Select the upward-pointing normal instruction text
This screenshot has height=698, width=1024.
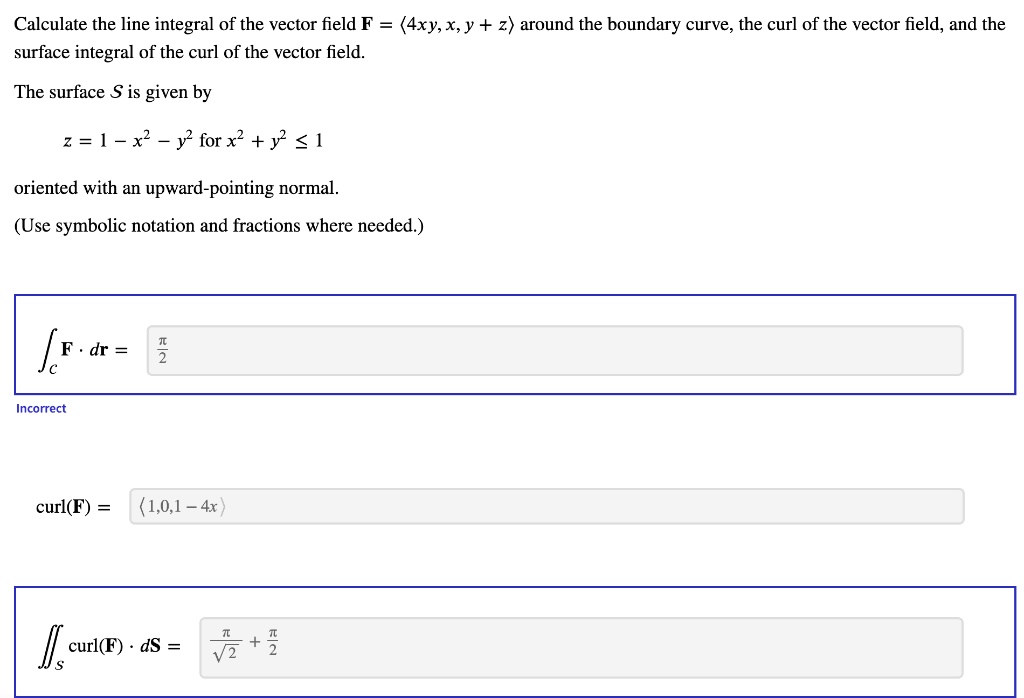click(175, 187)
